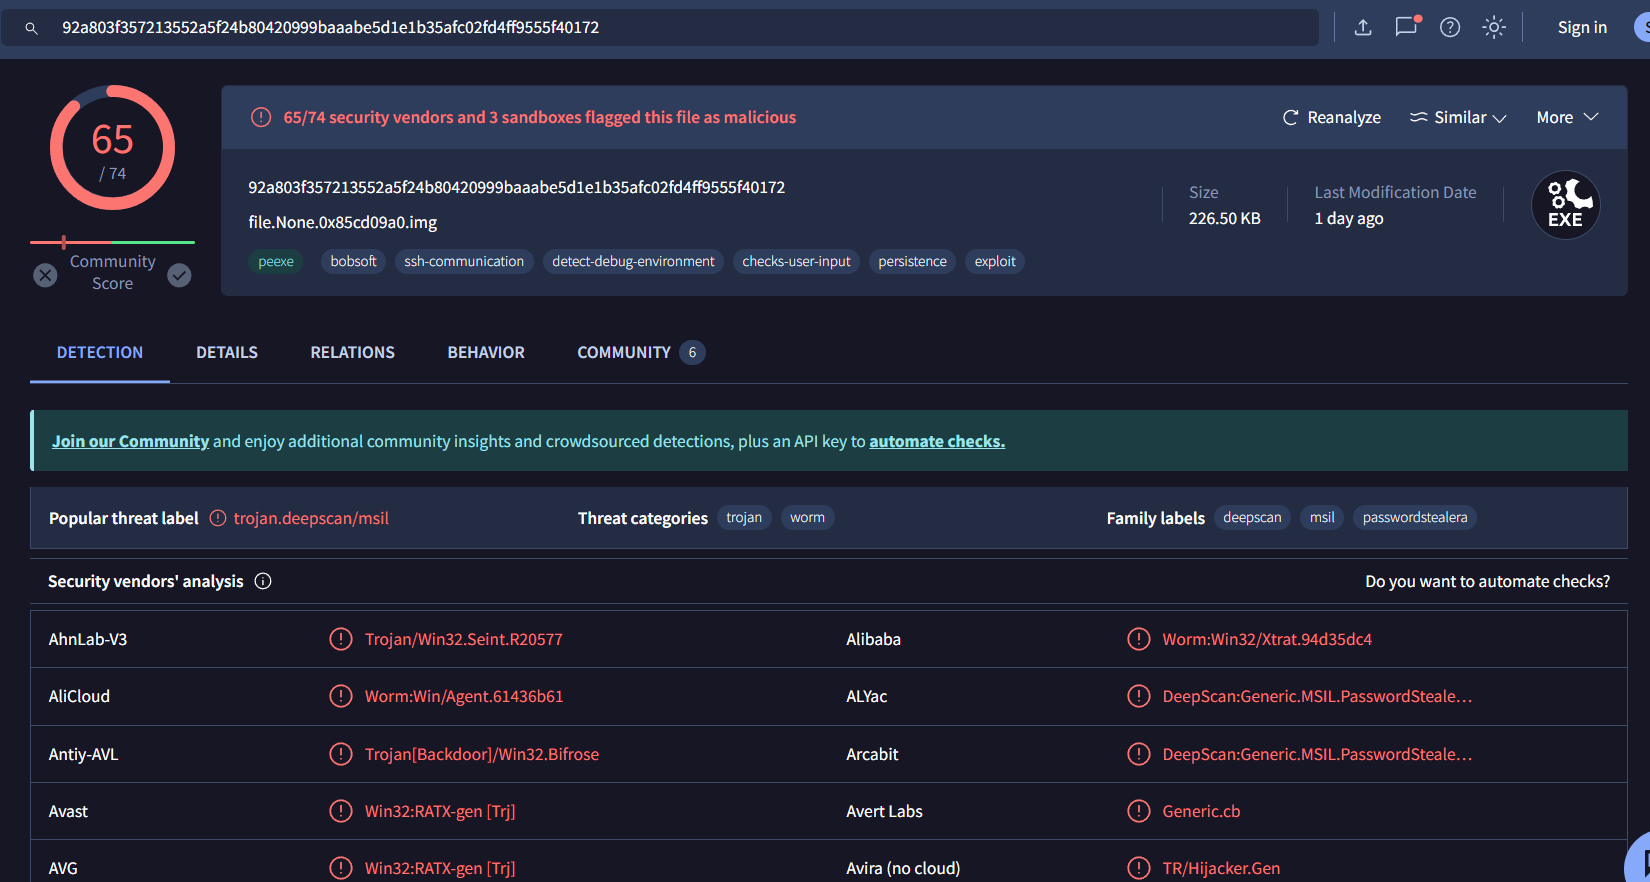Select the exploit tag
The image size is (1650, 882).
pos(995,261)
